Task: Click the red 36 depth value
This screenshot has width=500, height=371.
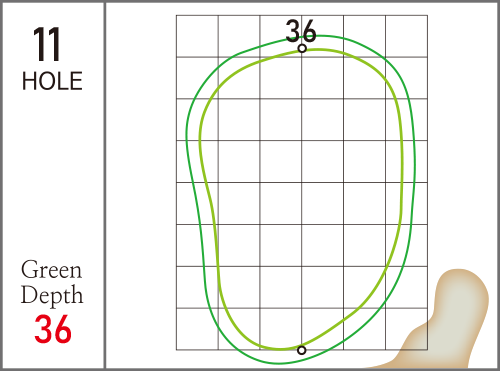Action: tap(53, 329)
